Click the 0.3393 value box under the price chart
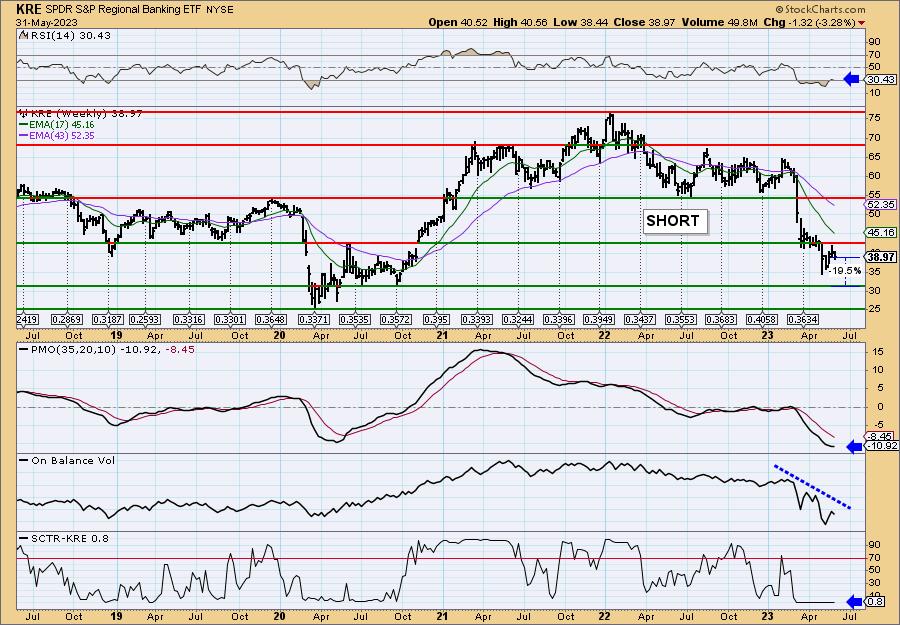 [x=478, y=319]
